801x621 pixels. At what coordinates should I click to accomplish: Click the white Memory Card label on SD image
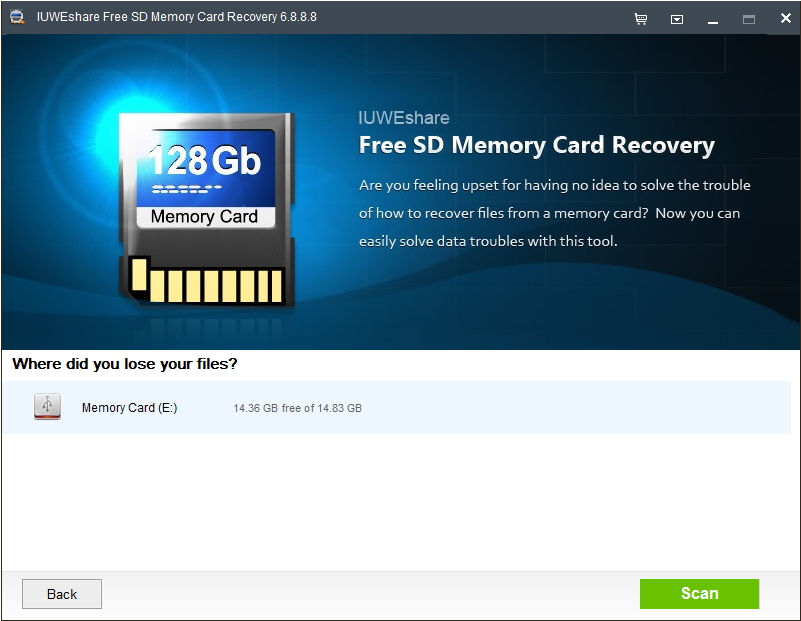205,217
